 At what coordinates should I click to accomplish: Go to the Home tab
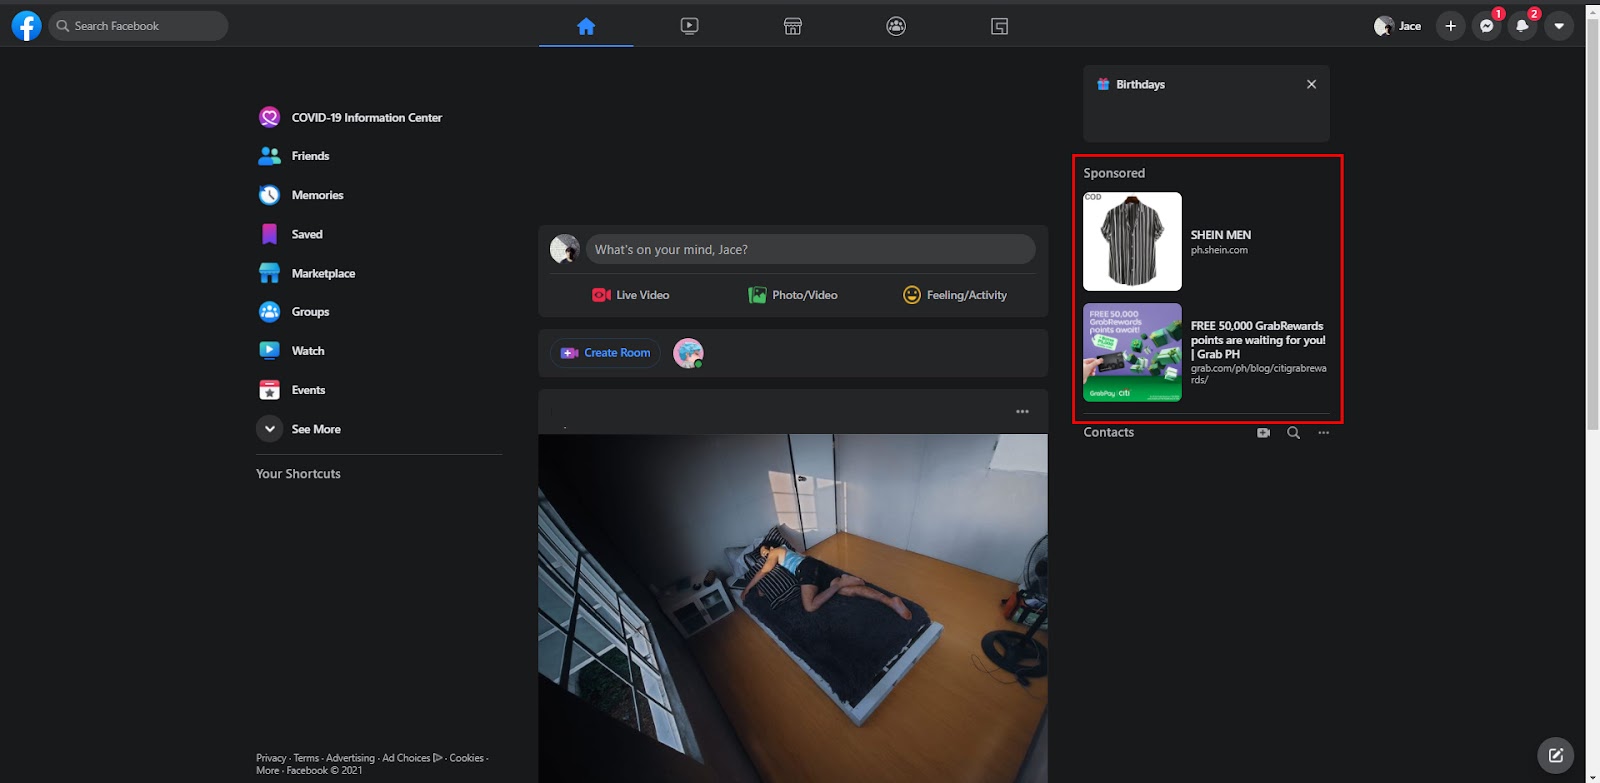point(586,26)
